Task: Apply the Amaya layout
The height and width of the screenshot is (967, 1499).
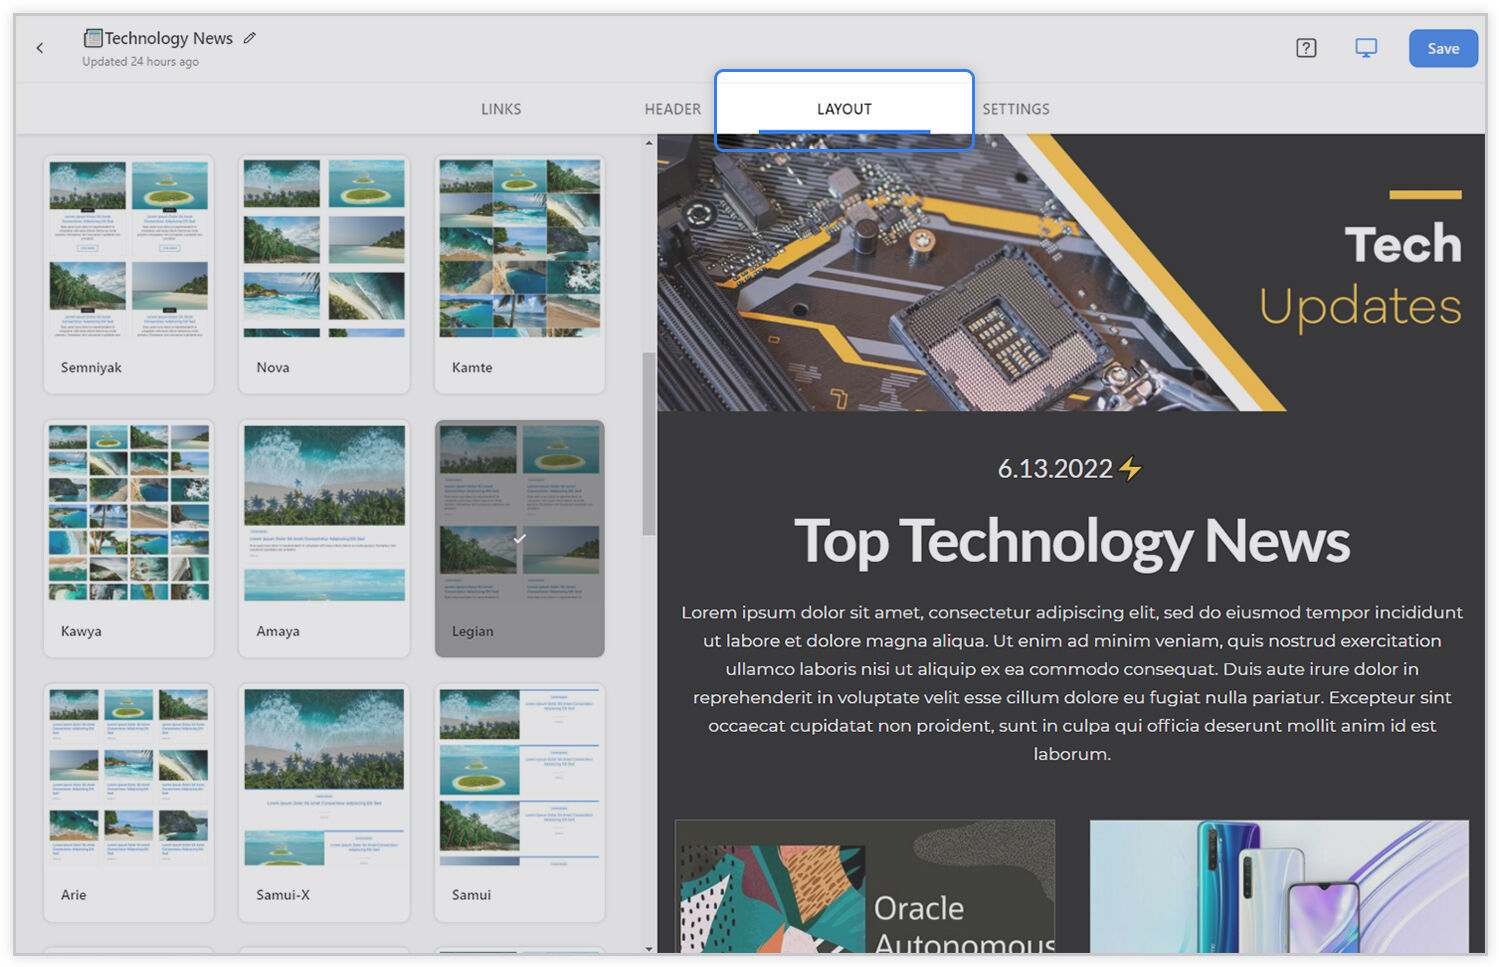Action: tap(324, 538)
